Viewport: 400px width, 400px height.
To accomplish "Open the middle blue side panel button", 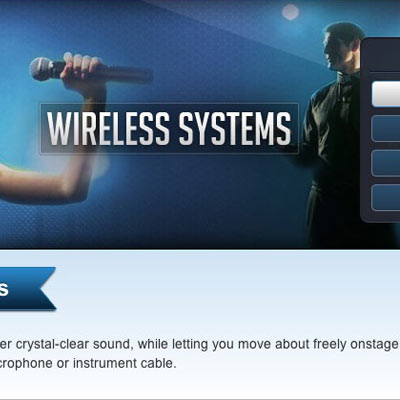I will click(386, 163).
